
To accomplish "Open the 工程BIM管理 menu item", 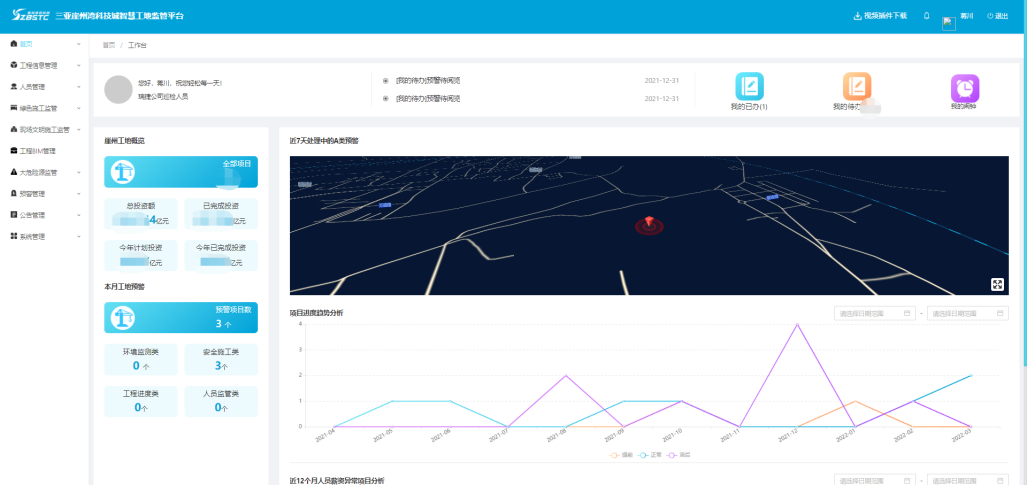I will (x=38, y=151).
